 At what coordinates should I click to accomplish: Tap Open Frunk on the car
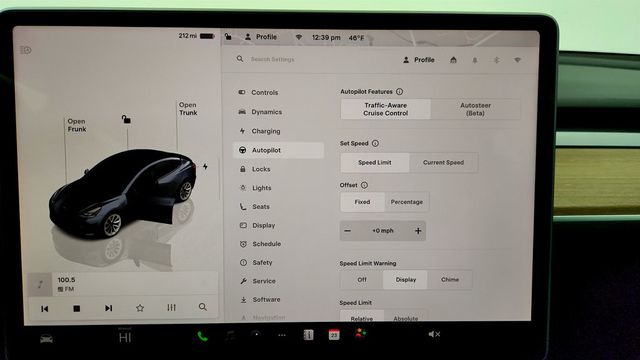coord(76,125)
